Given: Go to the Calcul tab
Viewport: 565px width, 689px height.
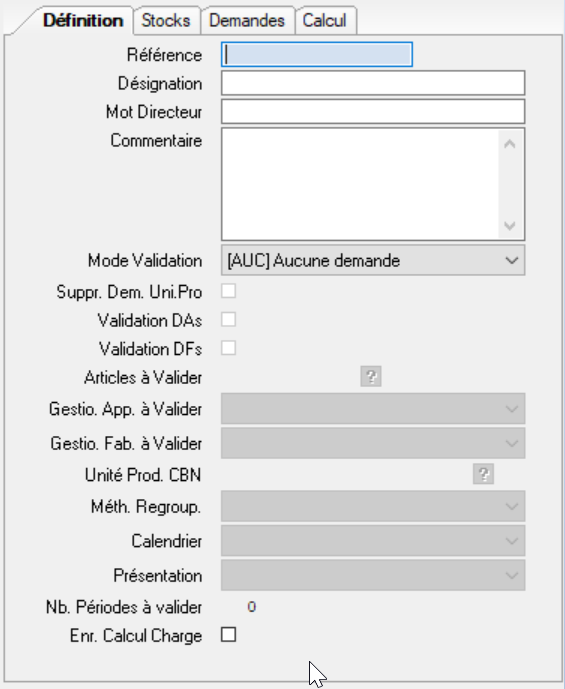Looking at the screenshot, I should pyautogui.click(x=325, y=21).
